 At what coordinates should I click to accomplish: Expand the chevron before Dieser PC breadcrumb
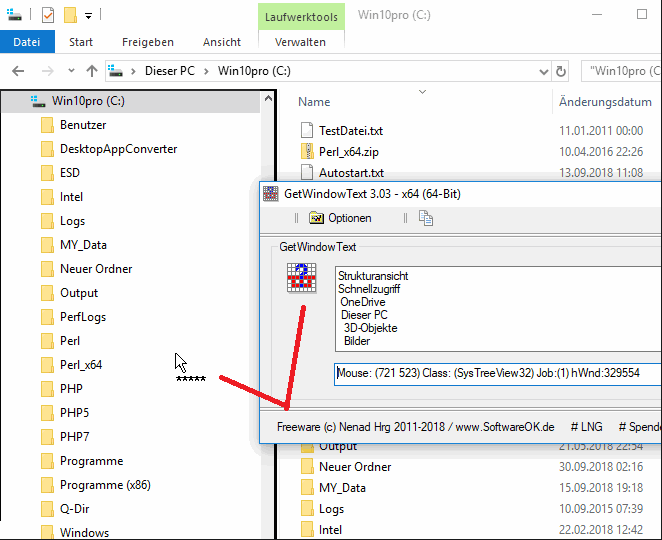coord(133,71)
